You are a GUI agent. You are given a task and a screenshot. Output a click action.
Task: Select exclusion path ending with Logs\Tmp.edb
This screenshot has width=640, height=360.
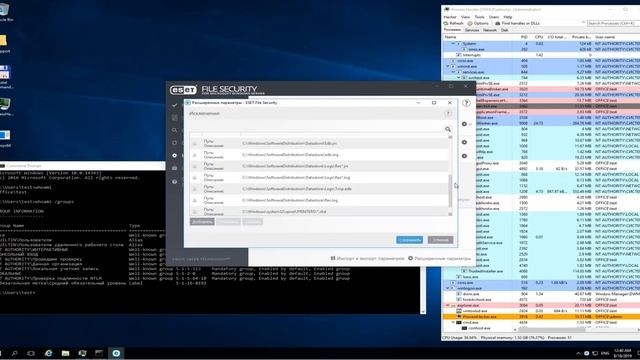pyautogui.click(x=318, y=189)
